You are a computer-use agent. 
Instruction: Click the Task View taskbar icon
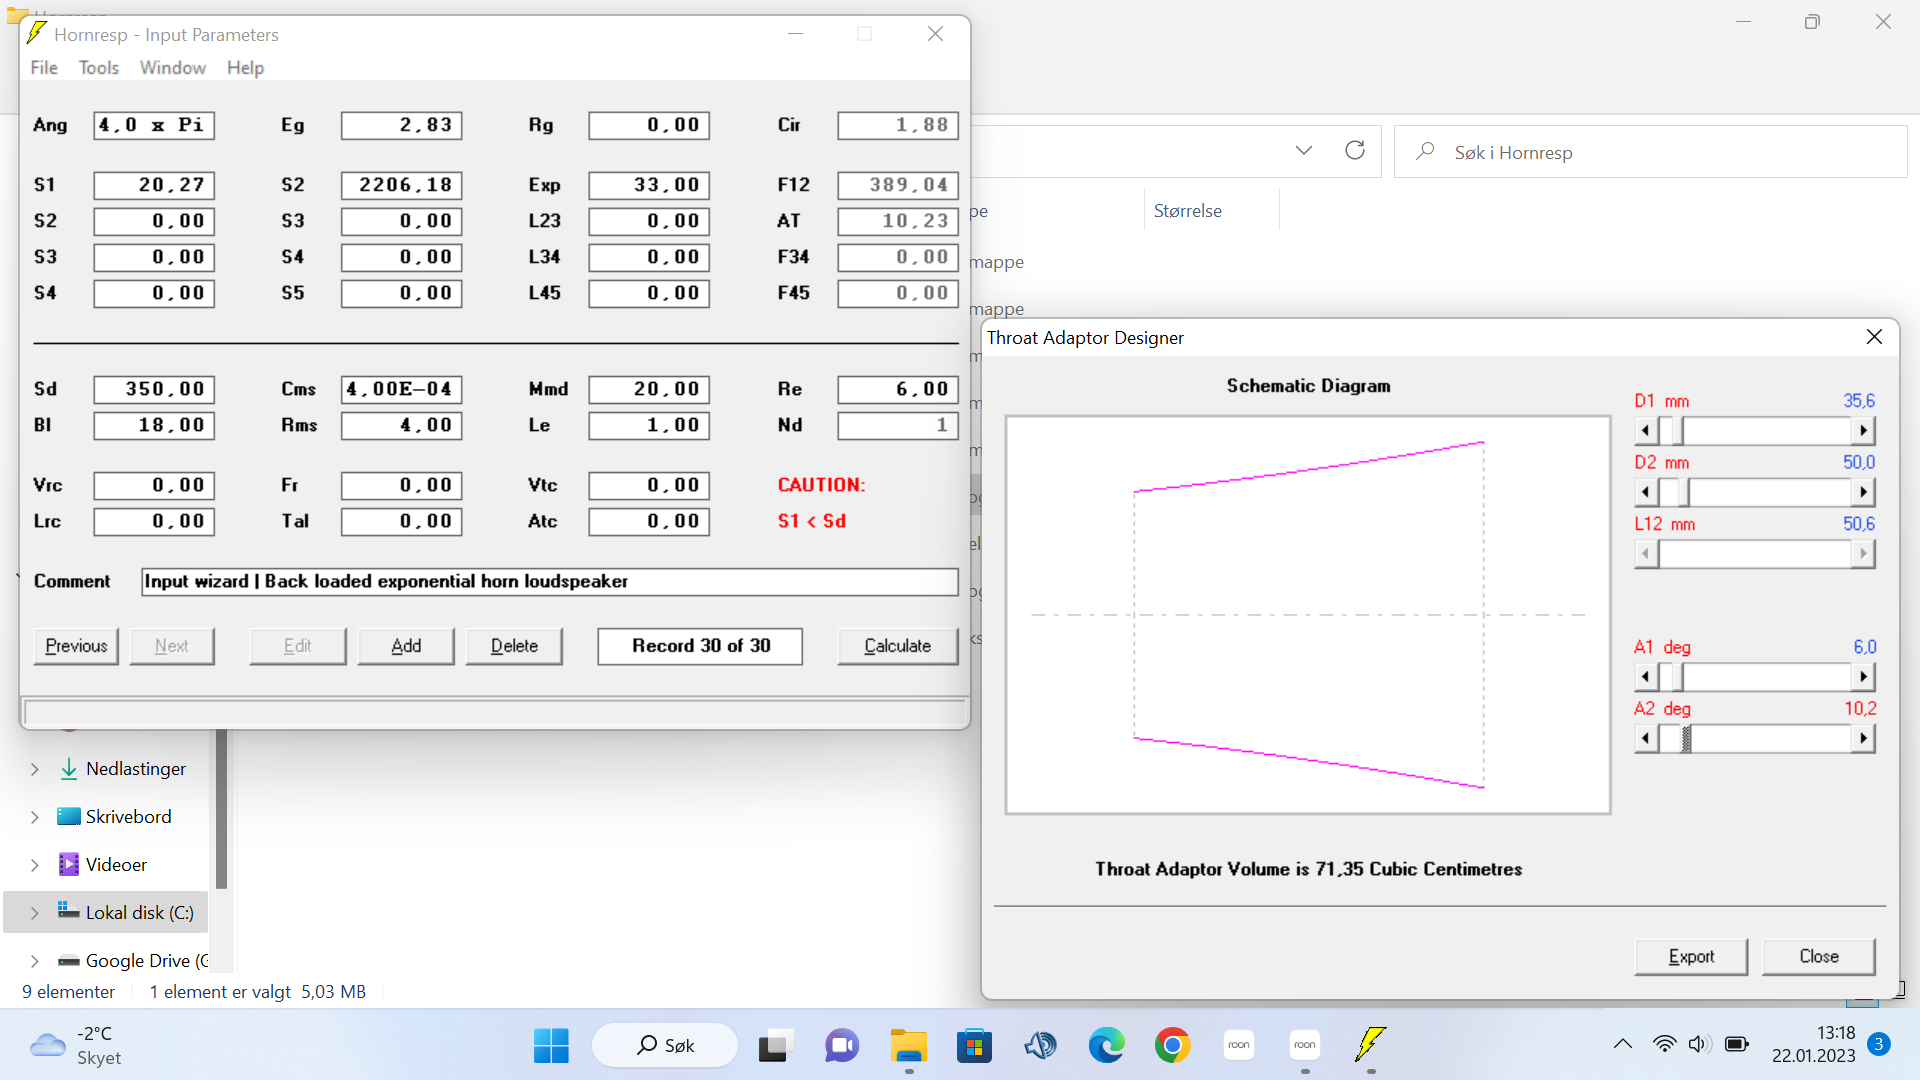coord(775,1045)
